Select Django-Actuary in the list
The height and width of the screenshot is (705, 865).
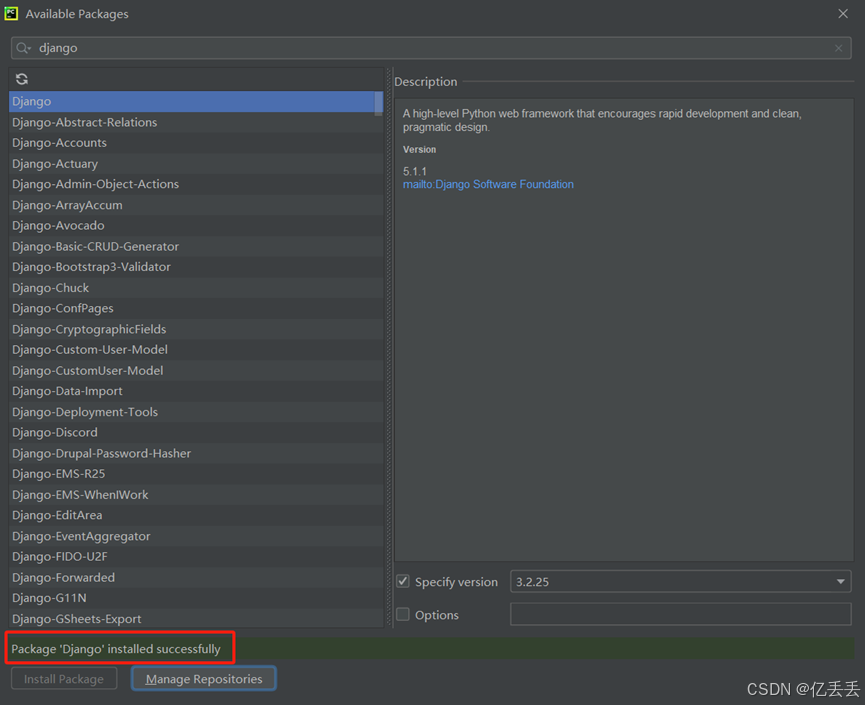click(x=196, y=164)
